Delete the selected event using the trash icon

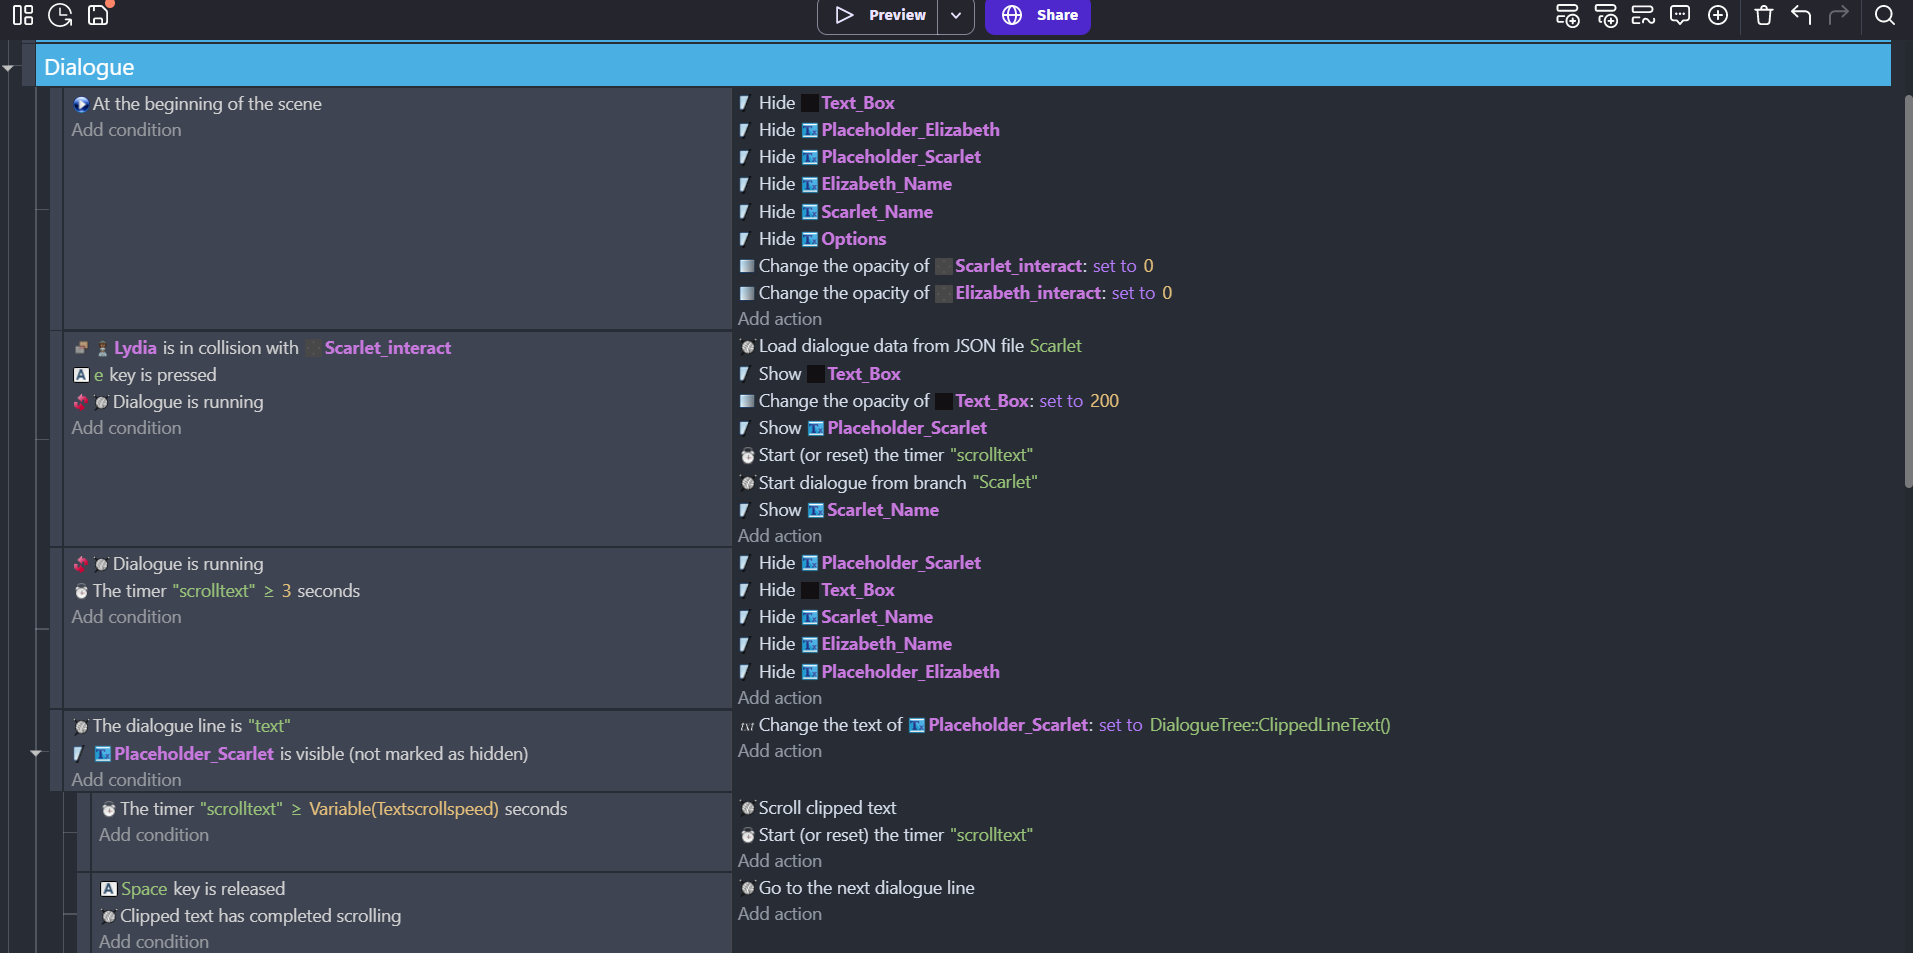pos(1764,15)
